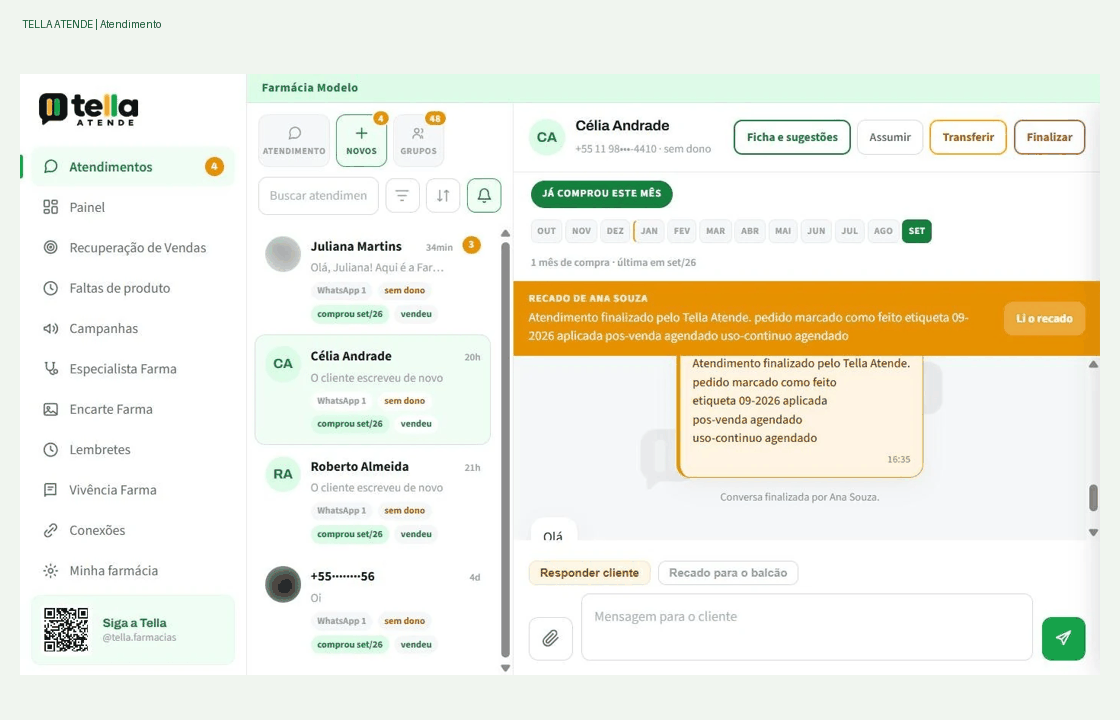Click the Buscar atendimento search field
Screen dimensions: 1120x720
pos(319,196)
